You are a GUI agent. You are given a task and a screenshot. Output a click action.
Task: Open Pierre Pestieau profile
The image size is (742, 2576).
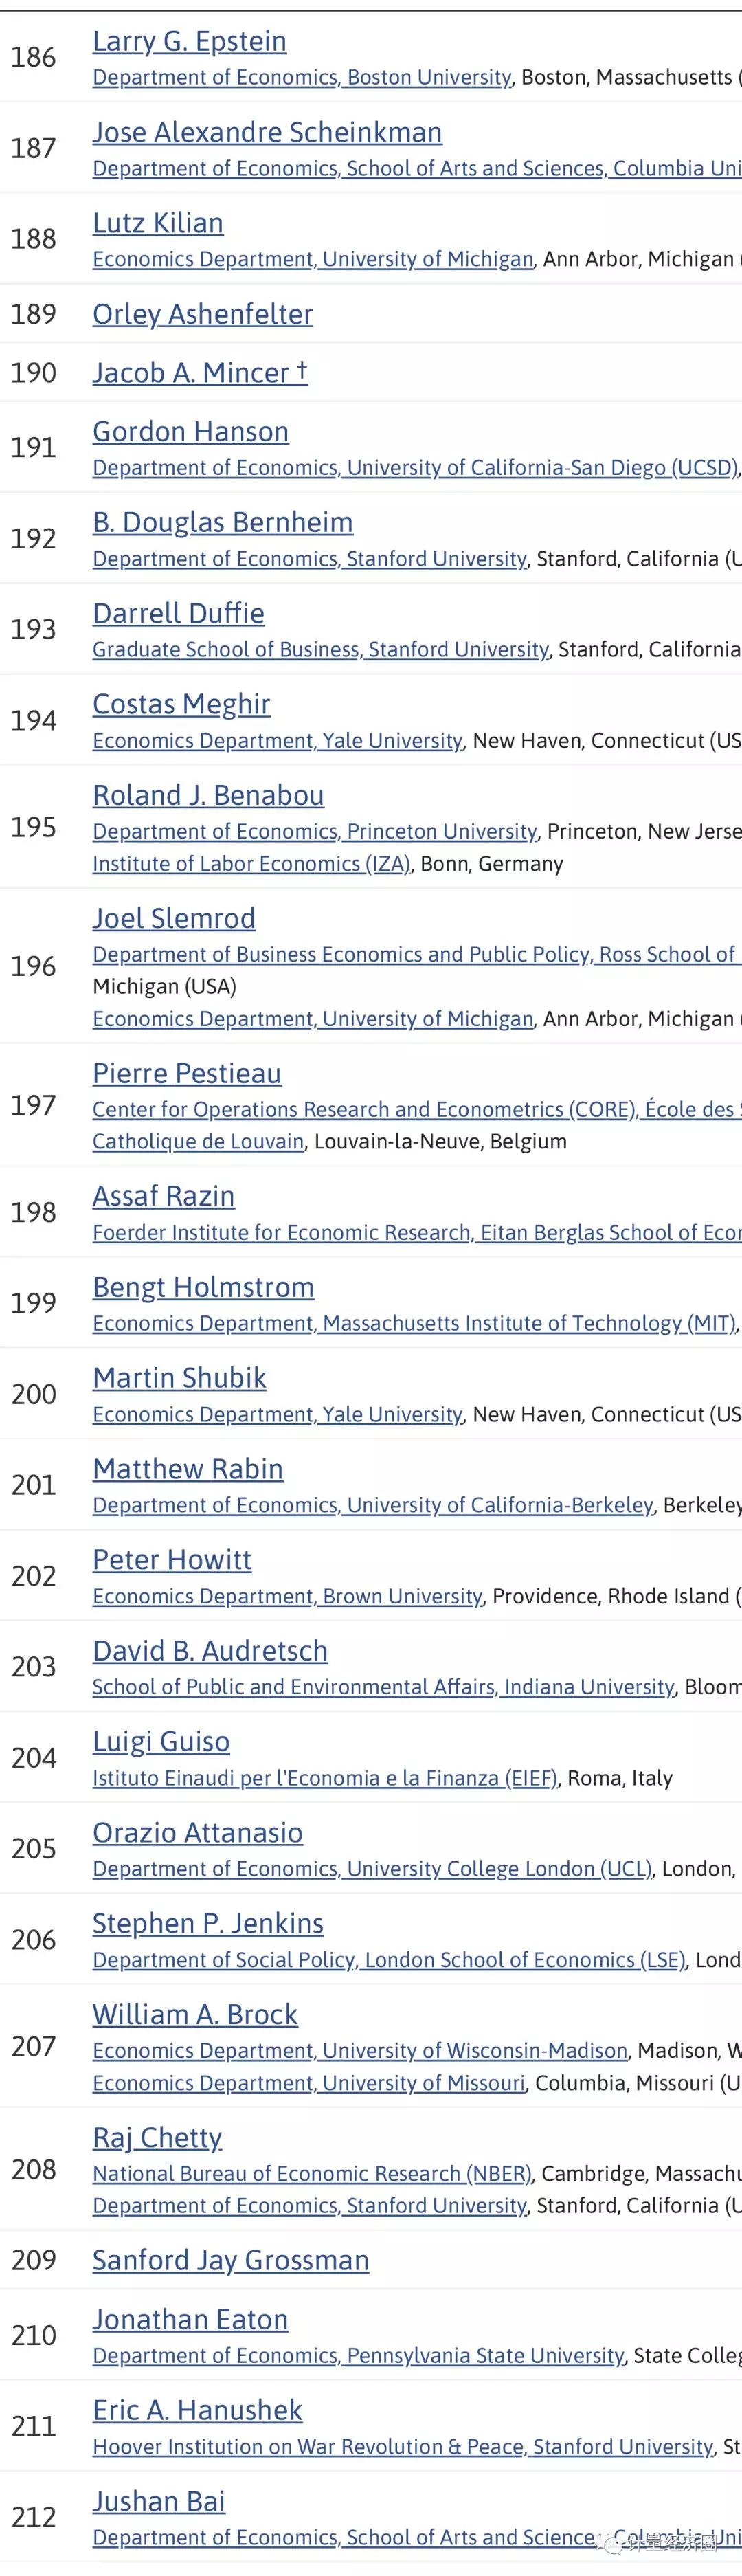(187, 1074)
